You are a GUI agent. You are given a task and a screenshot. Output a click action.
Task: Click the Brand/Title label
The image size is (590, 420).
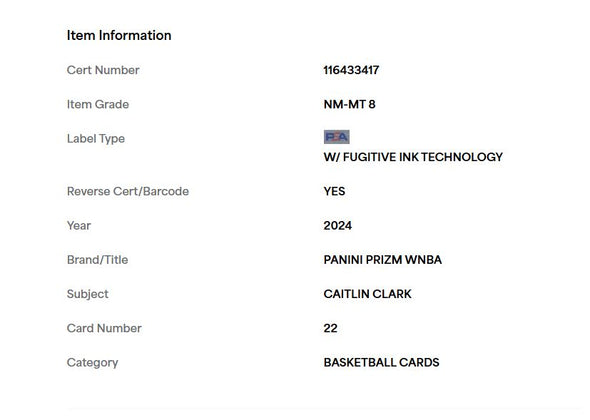pyautogui.click(x=97, y=260)
